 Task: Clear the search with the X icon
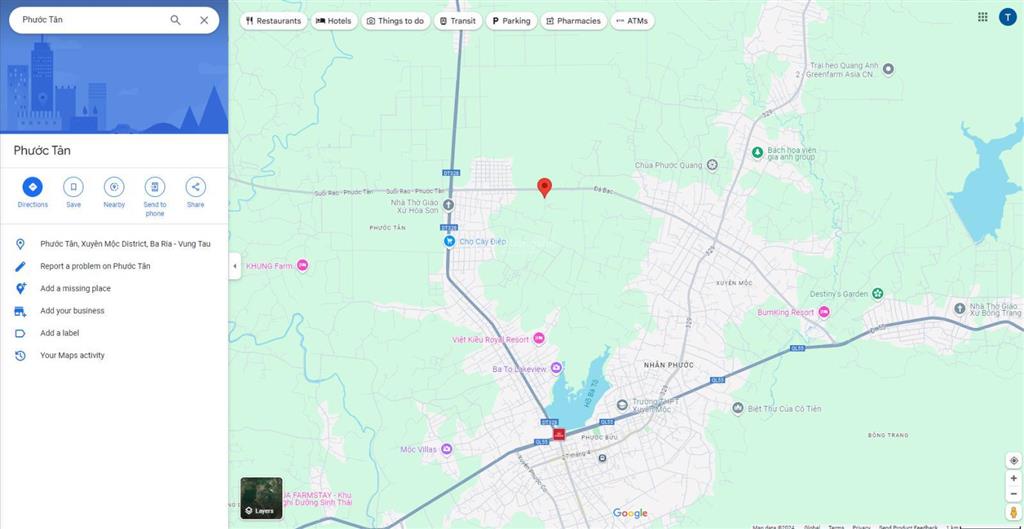[x=204, y=20]
